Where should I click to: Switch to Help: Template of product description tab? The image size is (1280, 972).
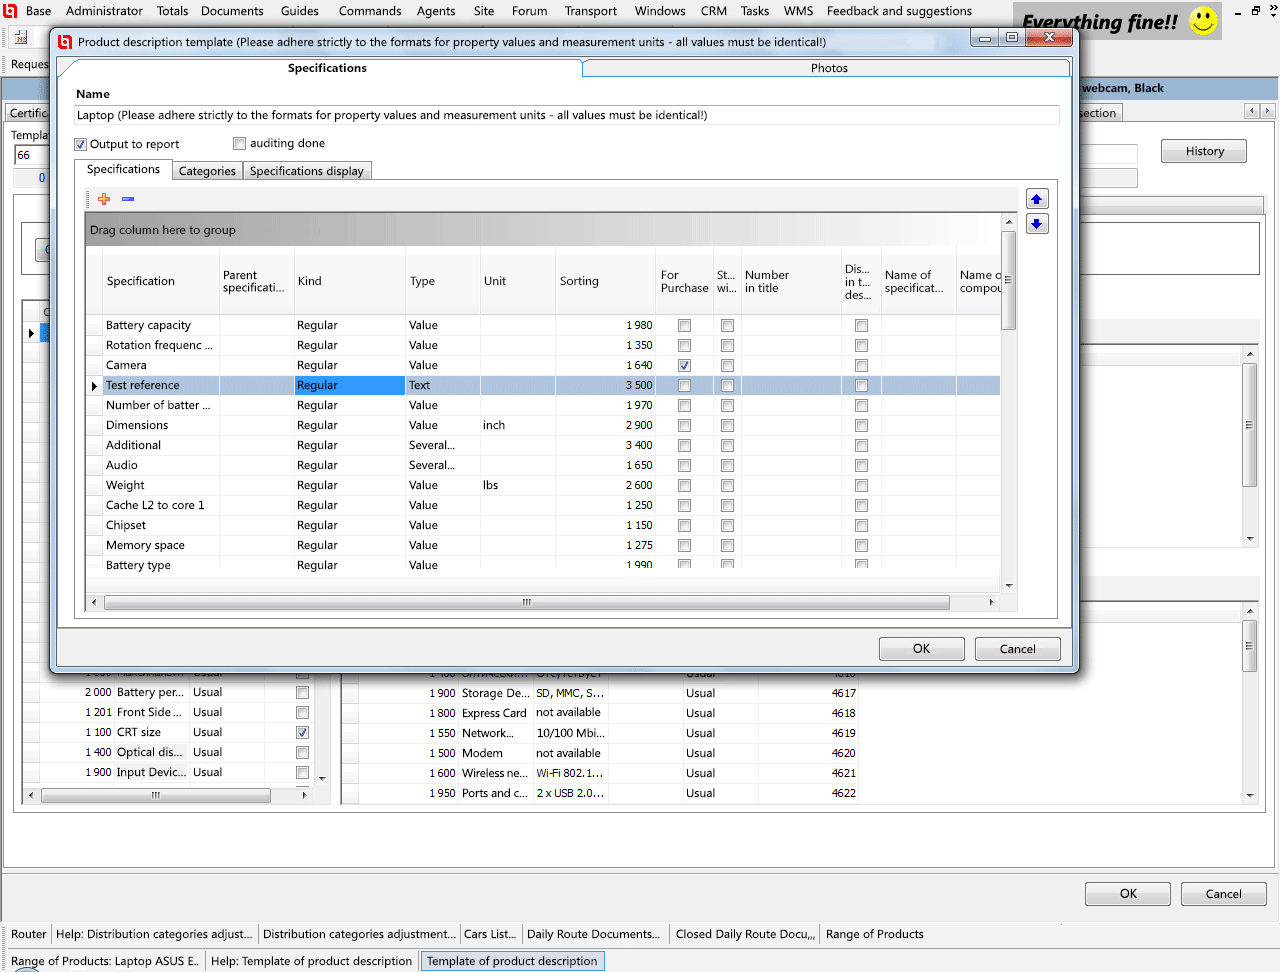(x=311, y=961)
